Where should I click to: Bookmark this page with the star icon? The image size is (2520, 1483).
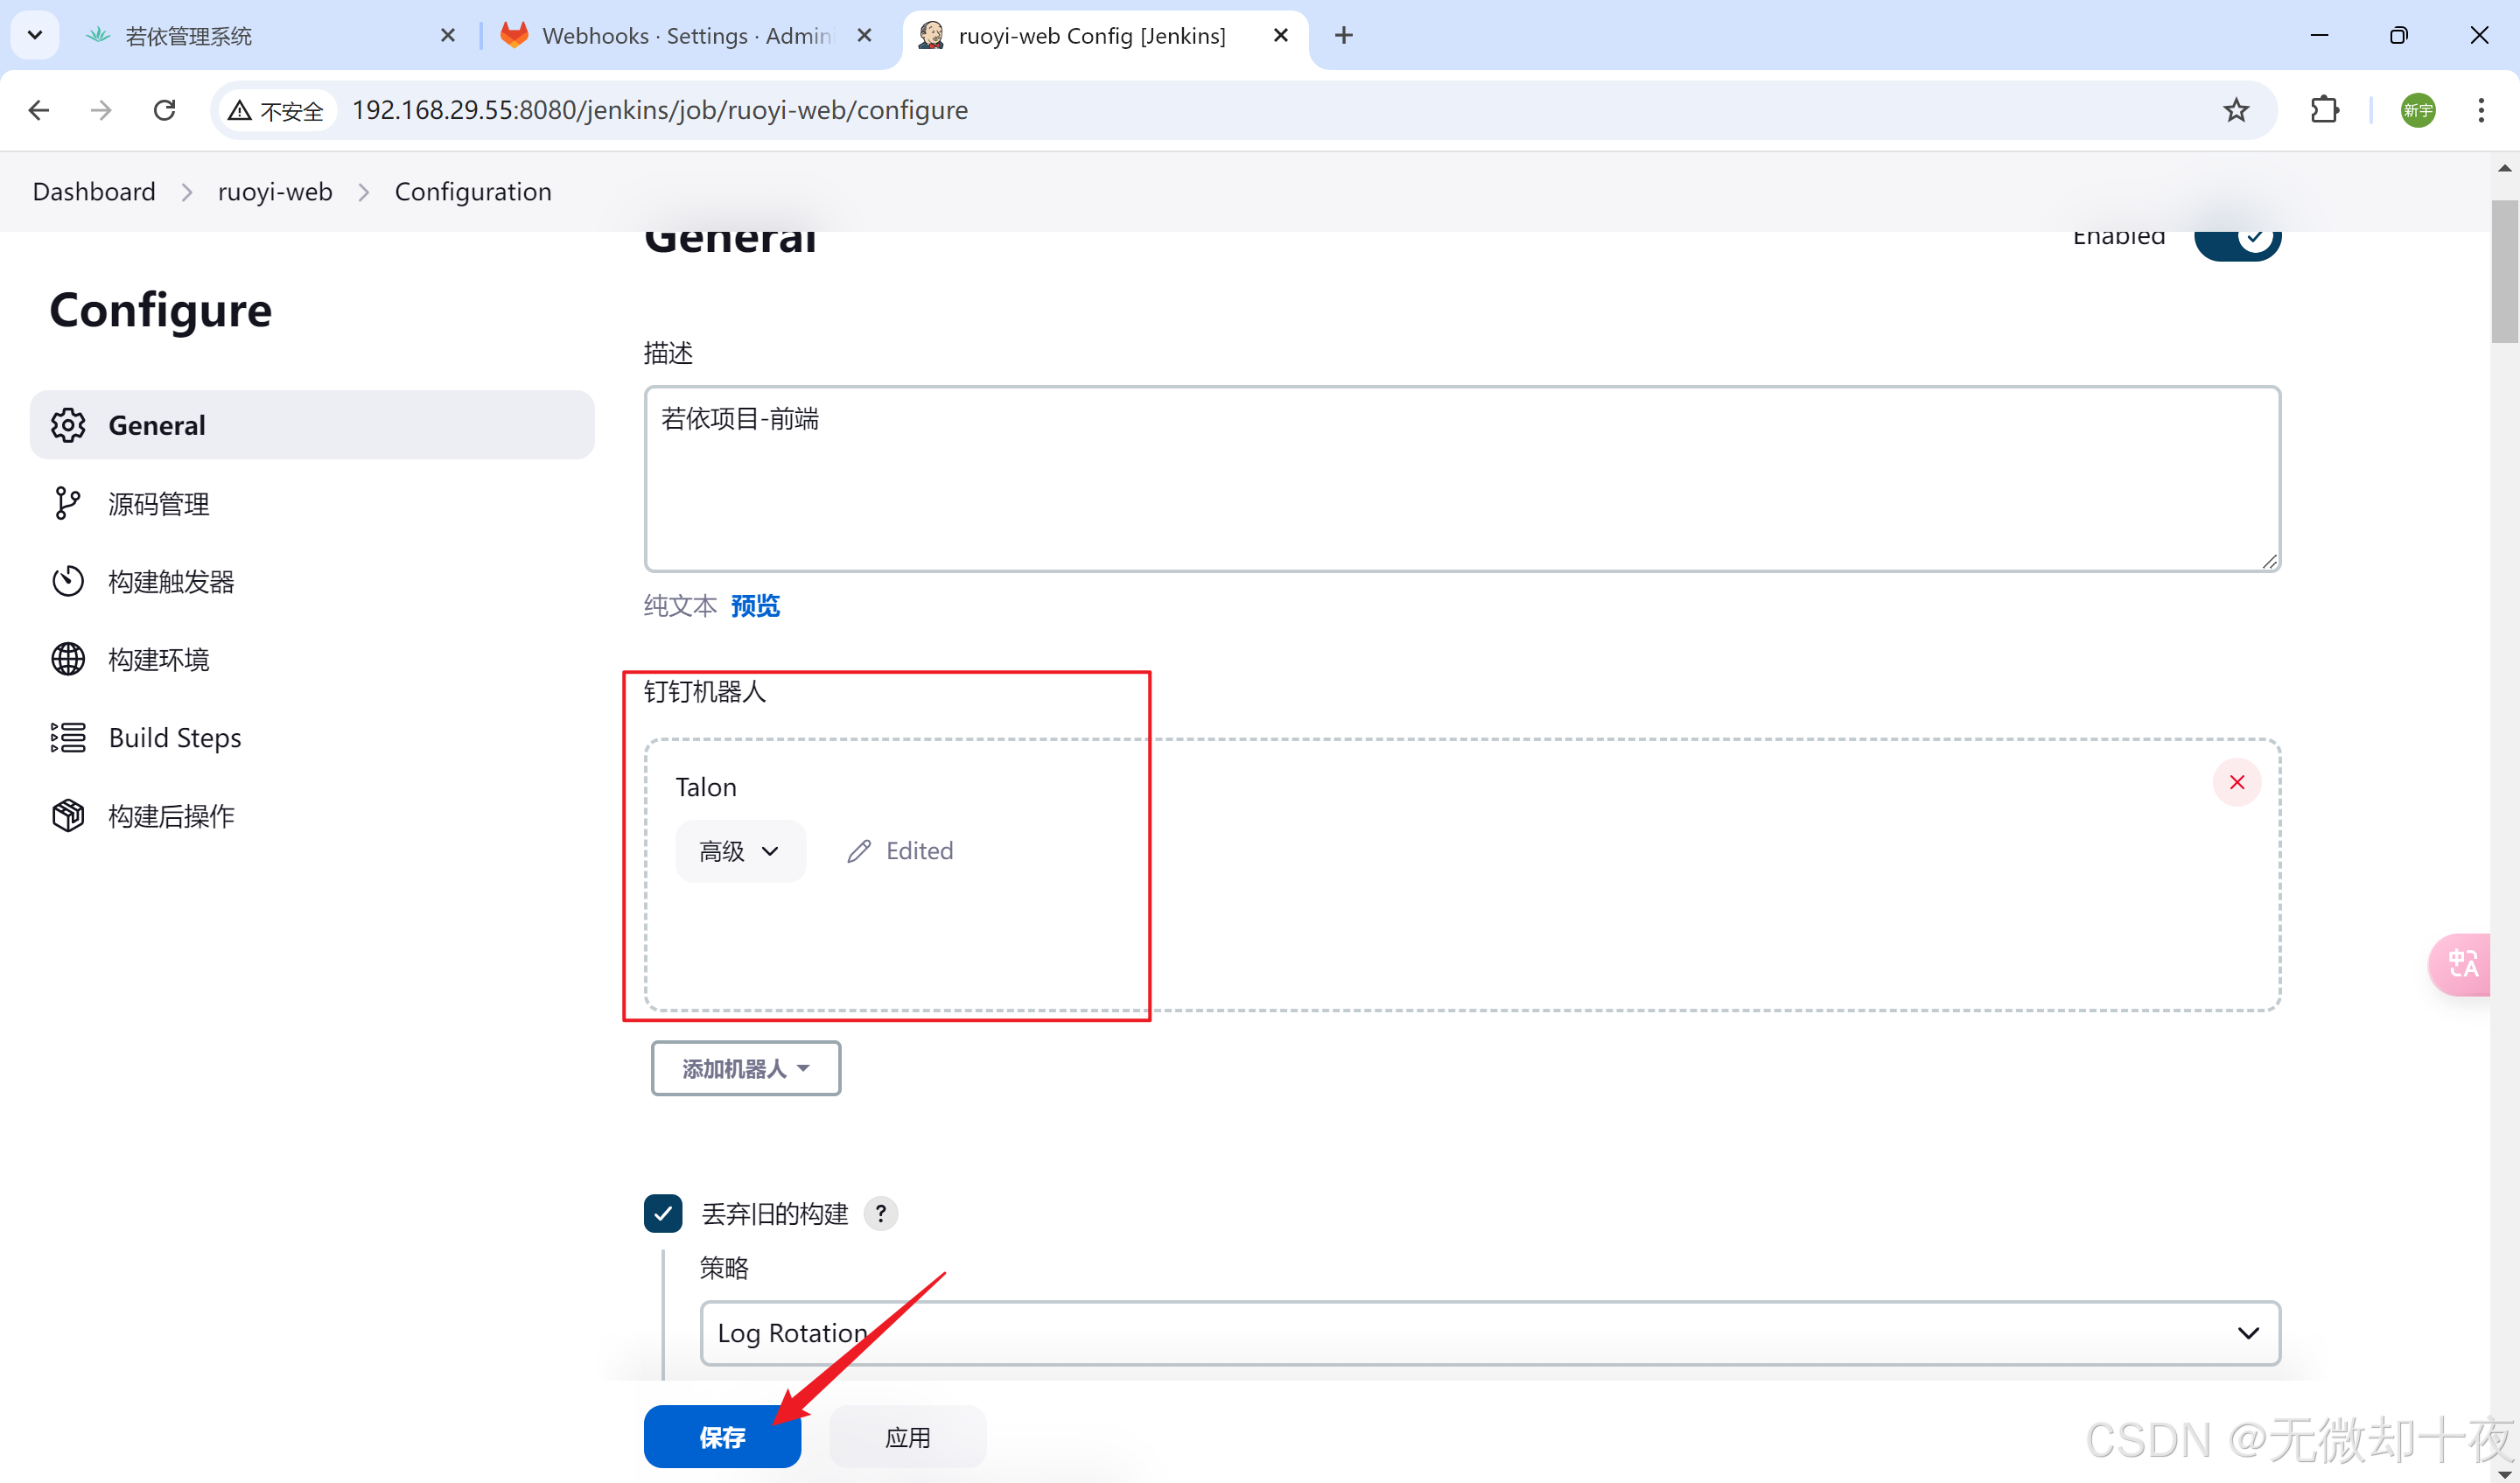pyautogui.click(x=2236, y=110)
